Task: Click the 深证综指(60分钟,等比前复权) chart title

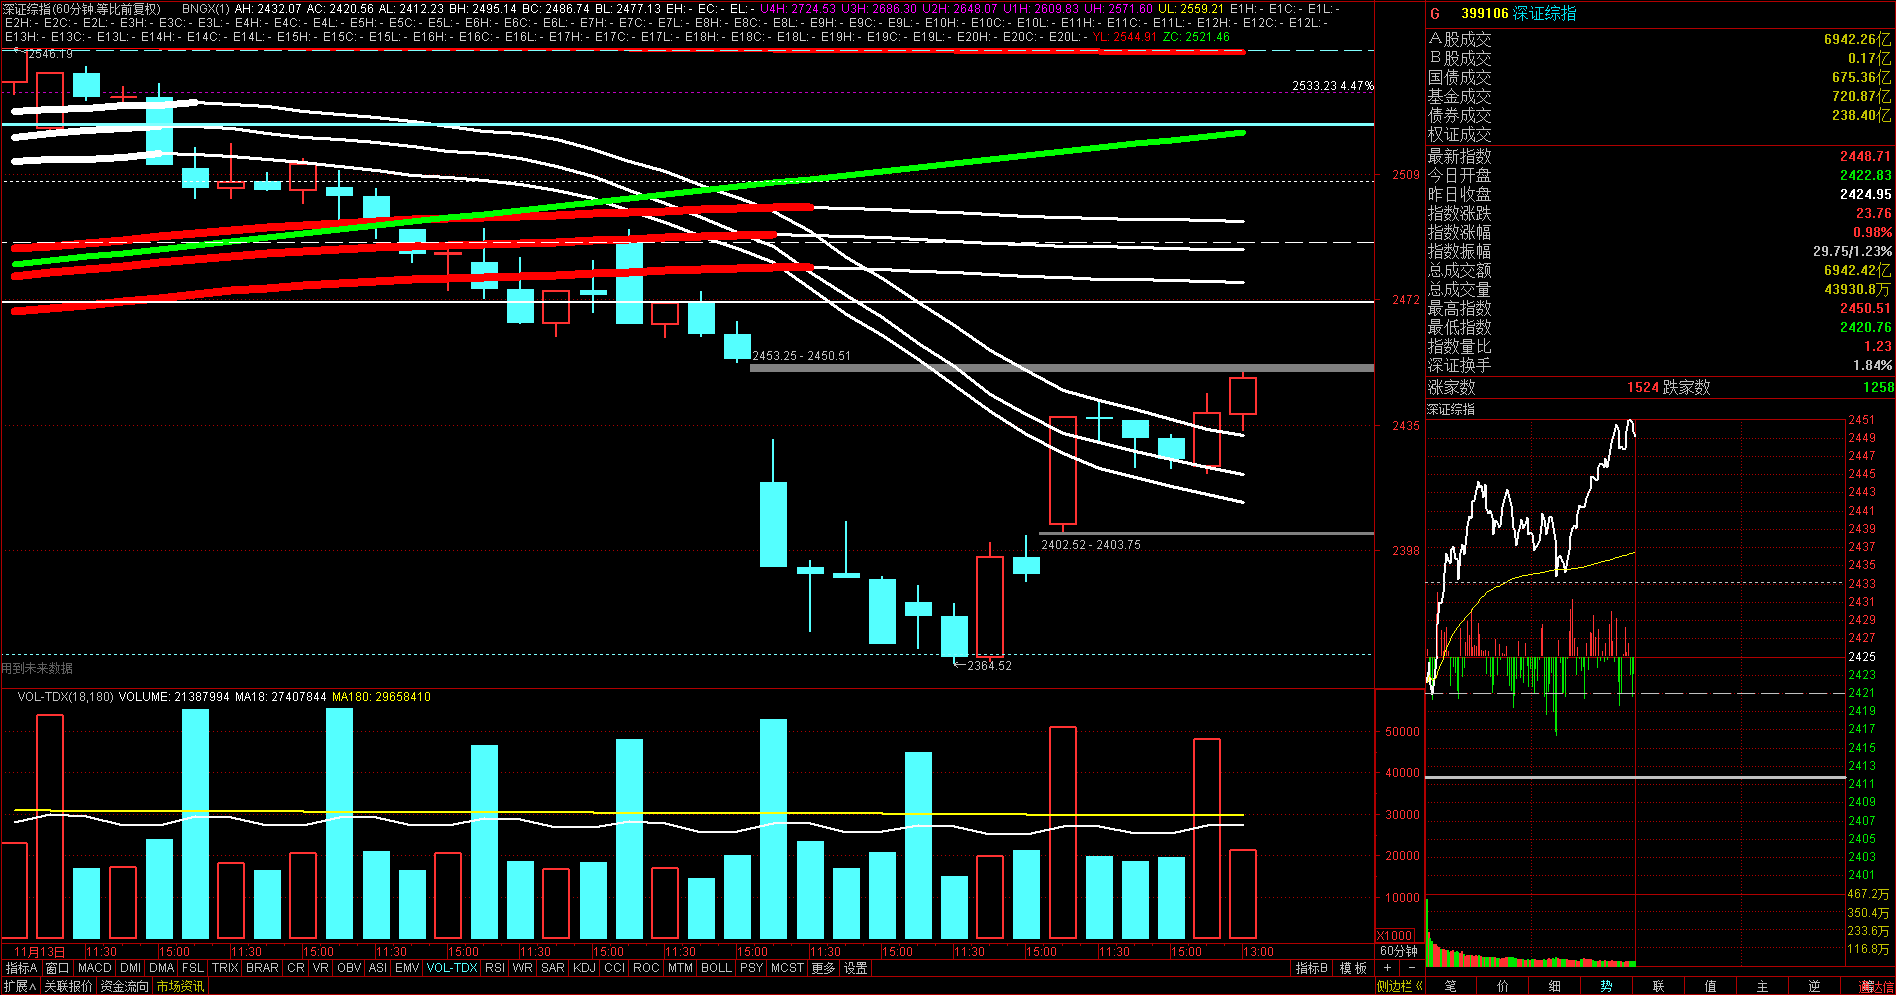Action: (x=82, y=9)
